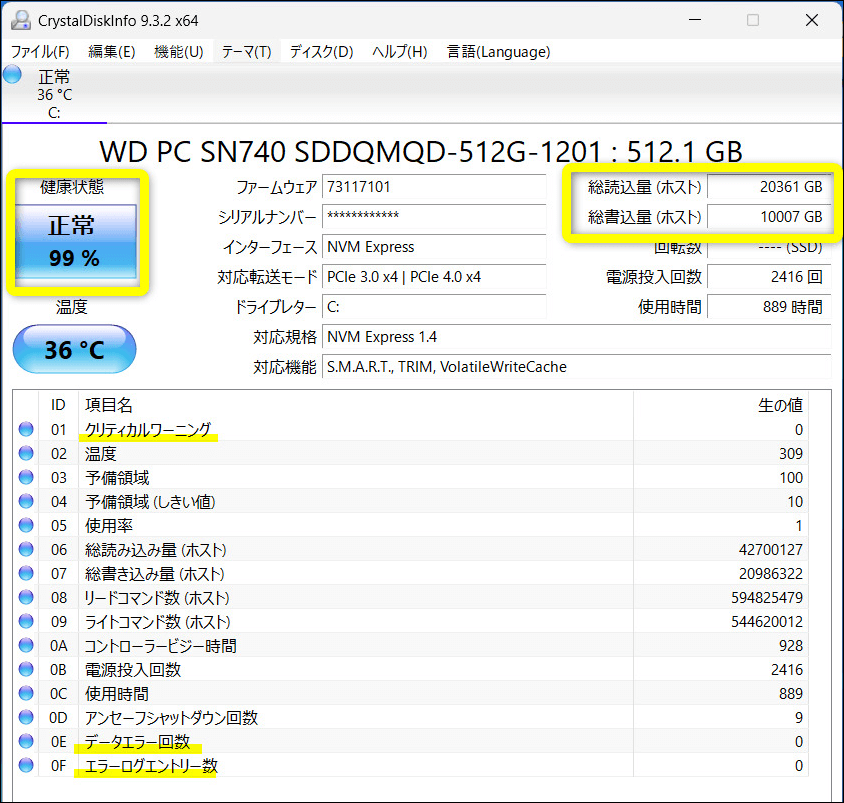Click the blue status orb for drive C:

click(12, 75)
